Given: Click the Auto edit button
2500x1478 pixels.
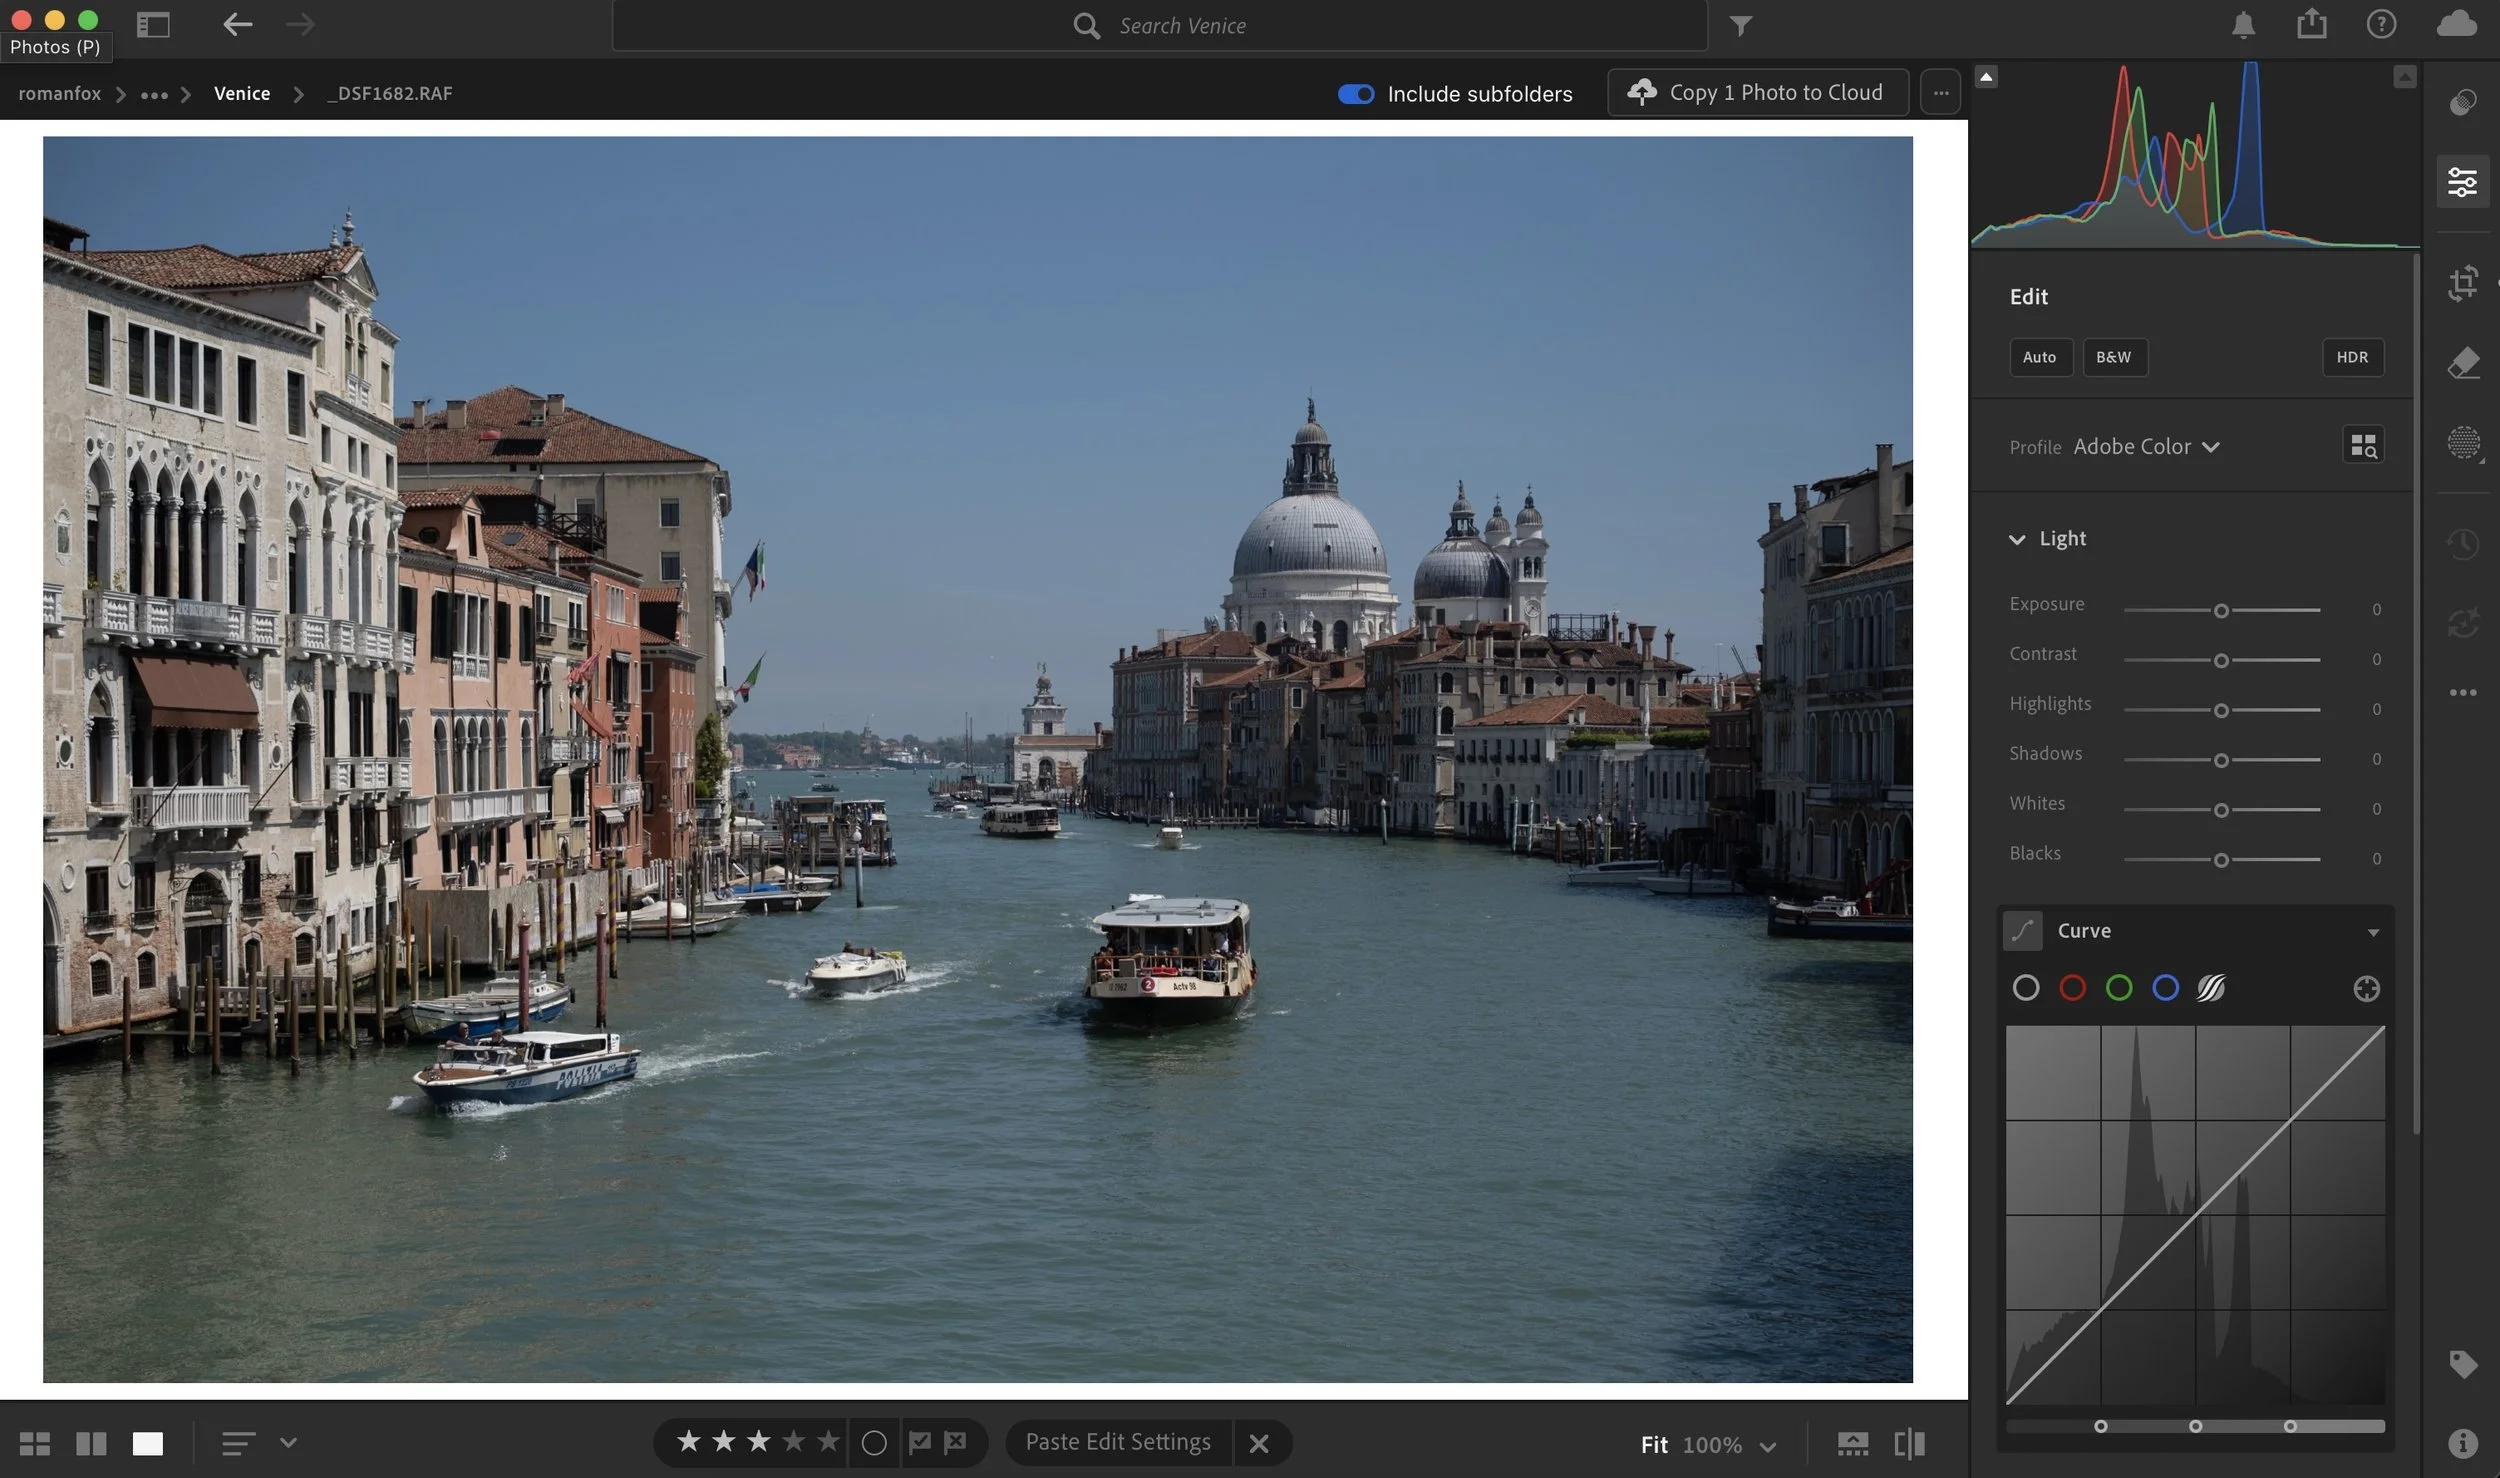Looking at the screenshot, I should point(2039,357).
